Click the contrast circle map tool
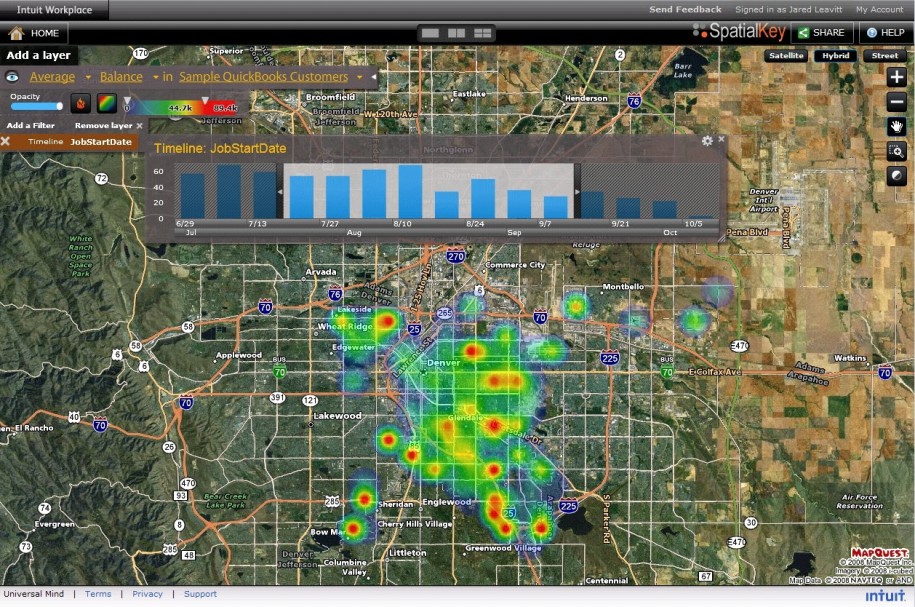915x607 pixels. 896,176
